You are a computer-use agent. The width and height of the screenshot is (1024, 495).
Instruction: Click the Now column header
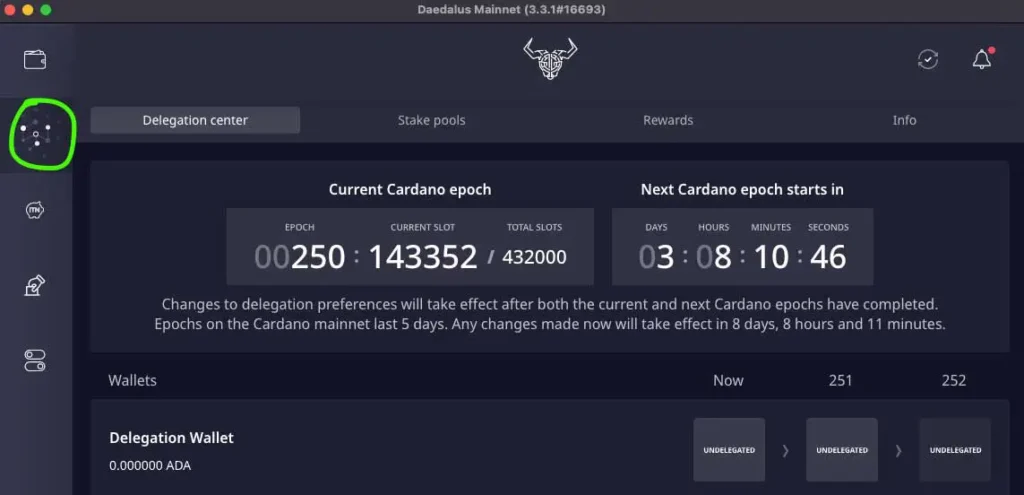pyautogui.click(x=728, y=380)
